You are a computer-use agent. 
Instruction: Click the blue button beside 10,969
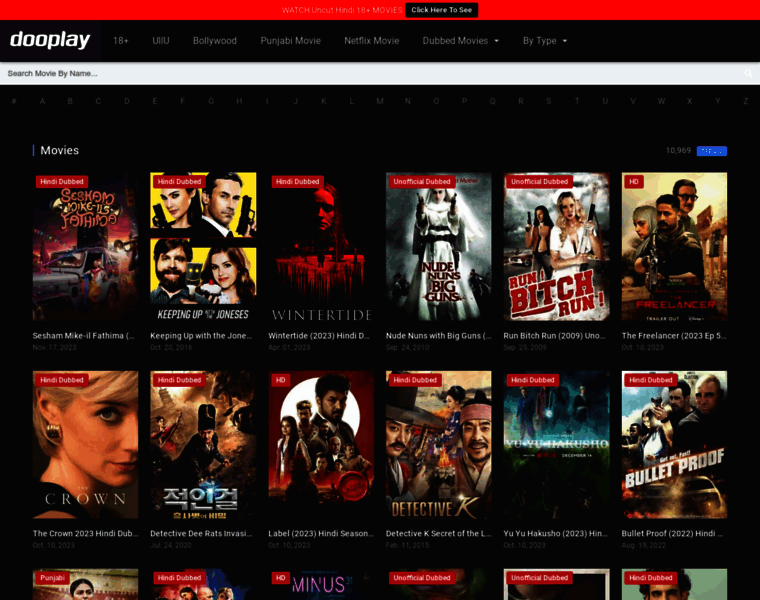(x=712, y=151)
